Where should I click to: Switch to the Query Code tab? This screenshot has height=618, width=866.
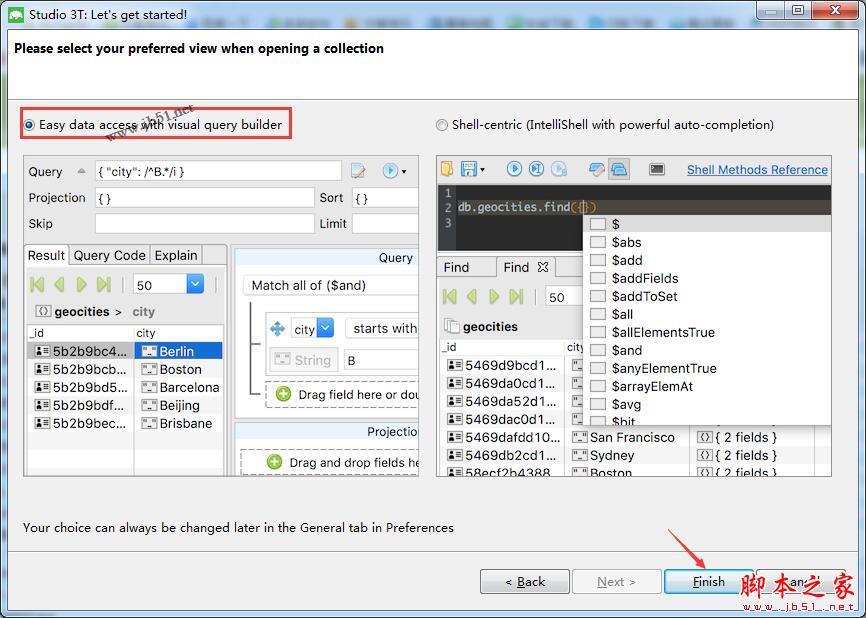pyautogui.click(x=109, y=255)
